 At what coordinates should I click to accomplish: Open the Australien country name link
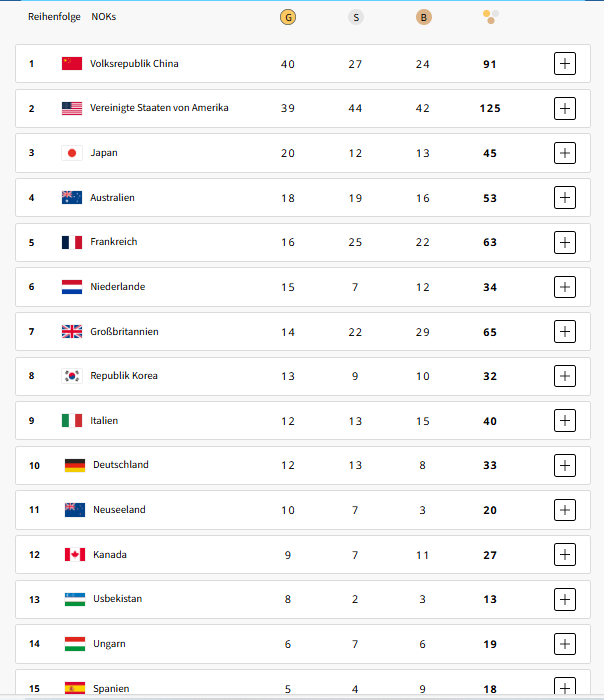tap(112, 198)
